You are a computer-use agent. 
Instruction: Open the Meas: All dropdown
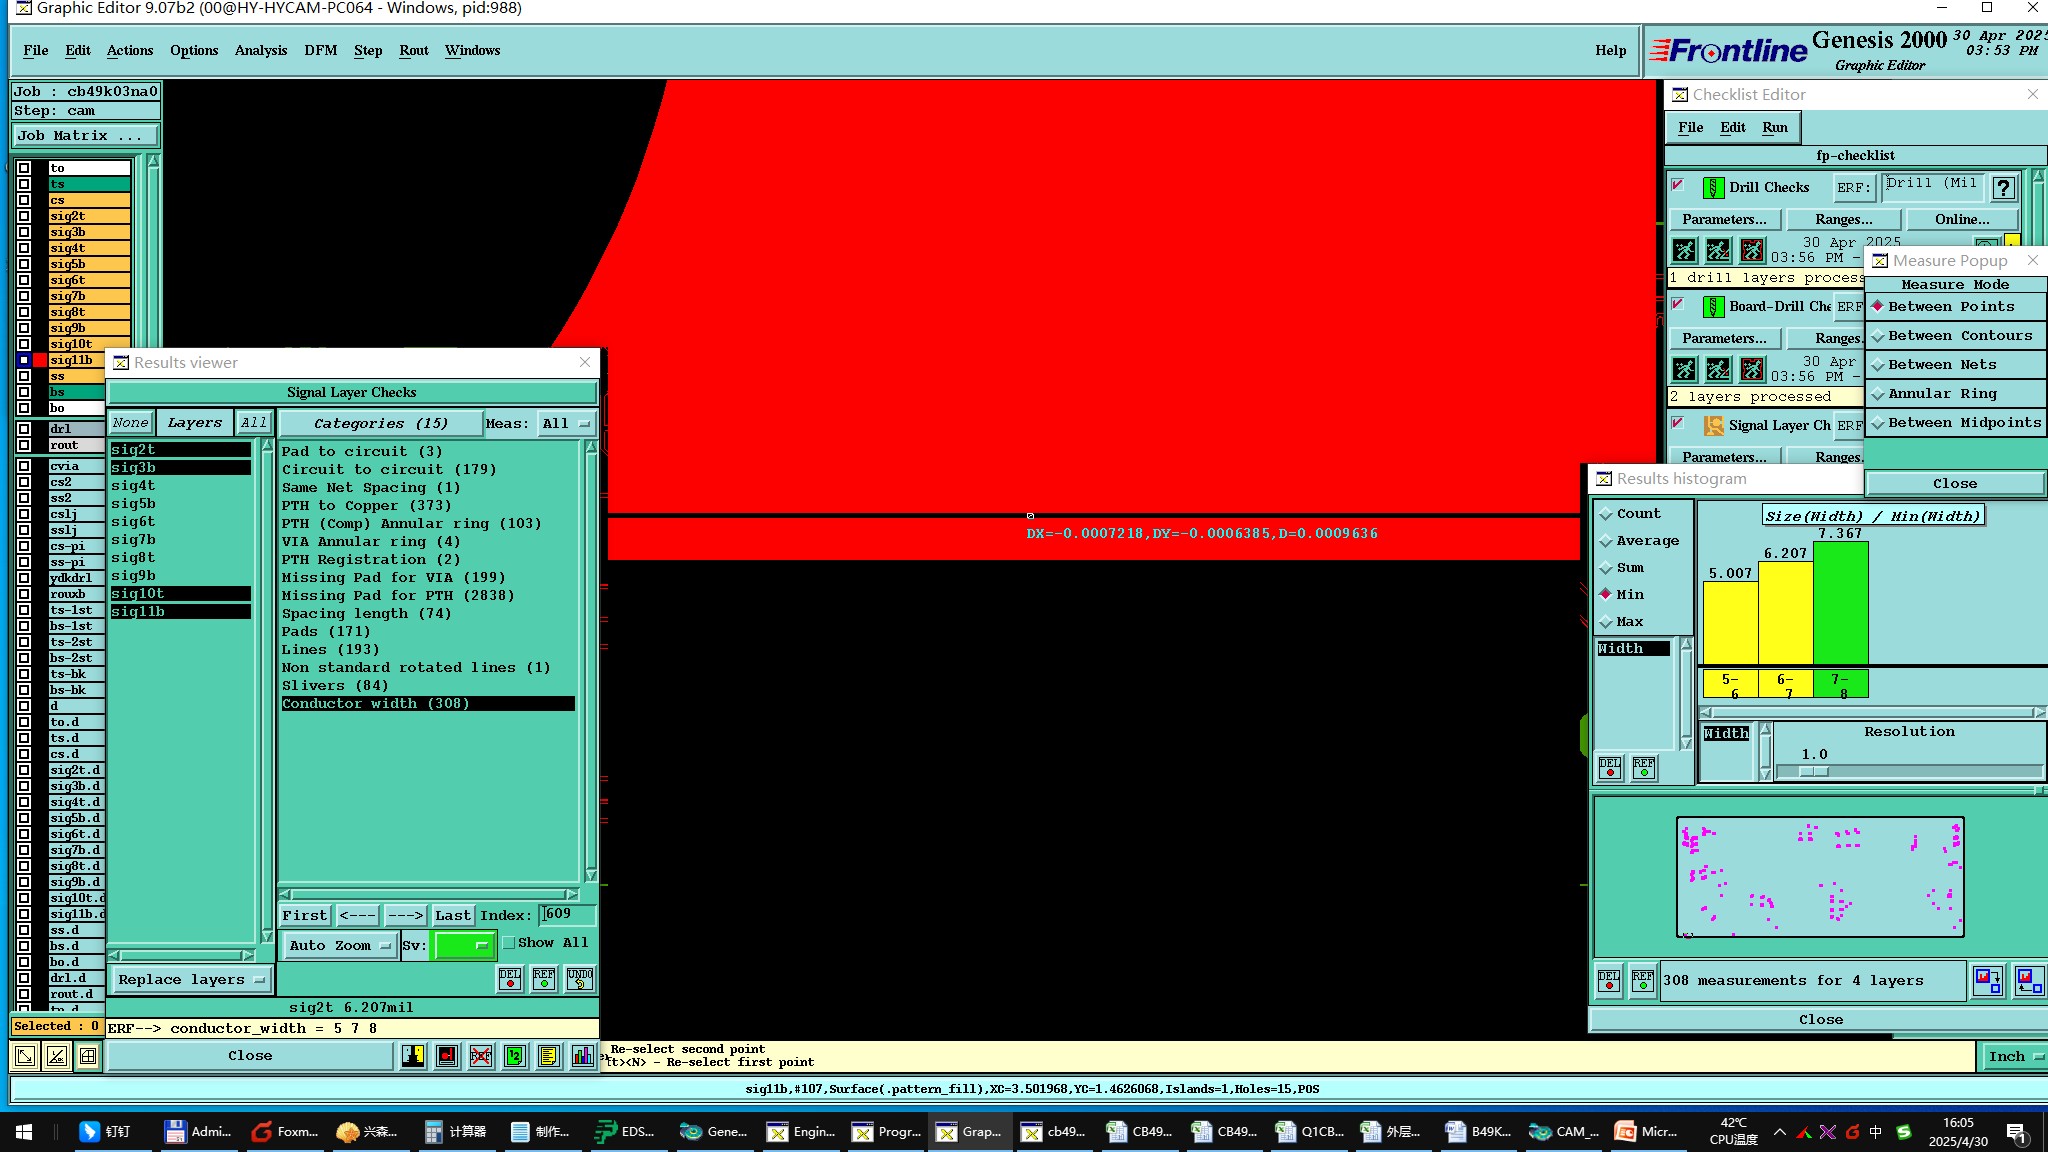coord(566,424)
